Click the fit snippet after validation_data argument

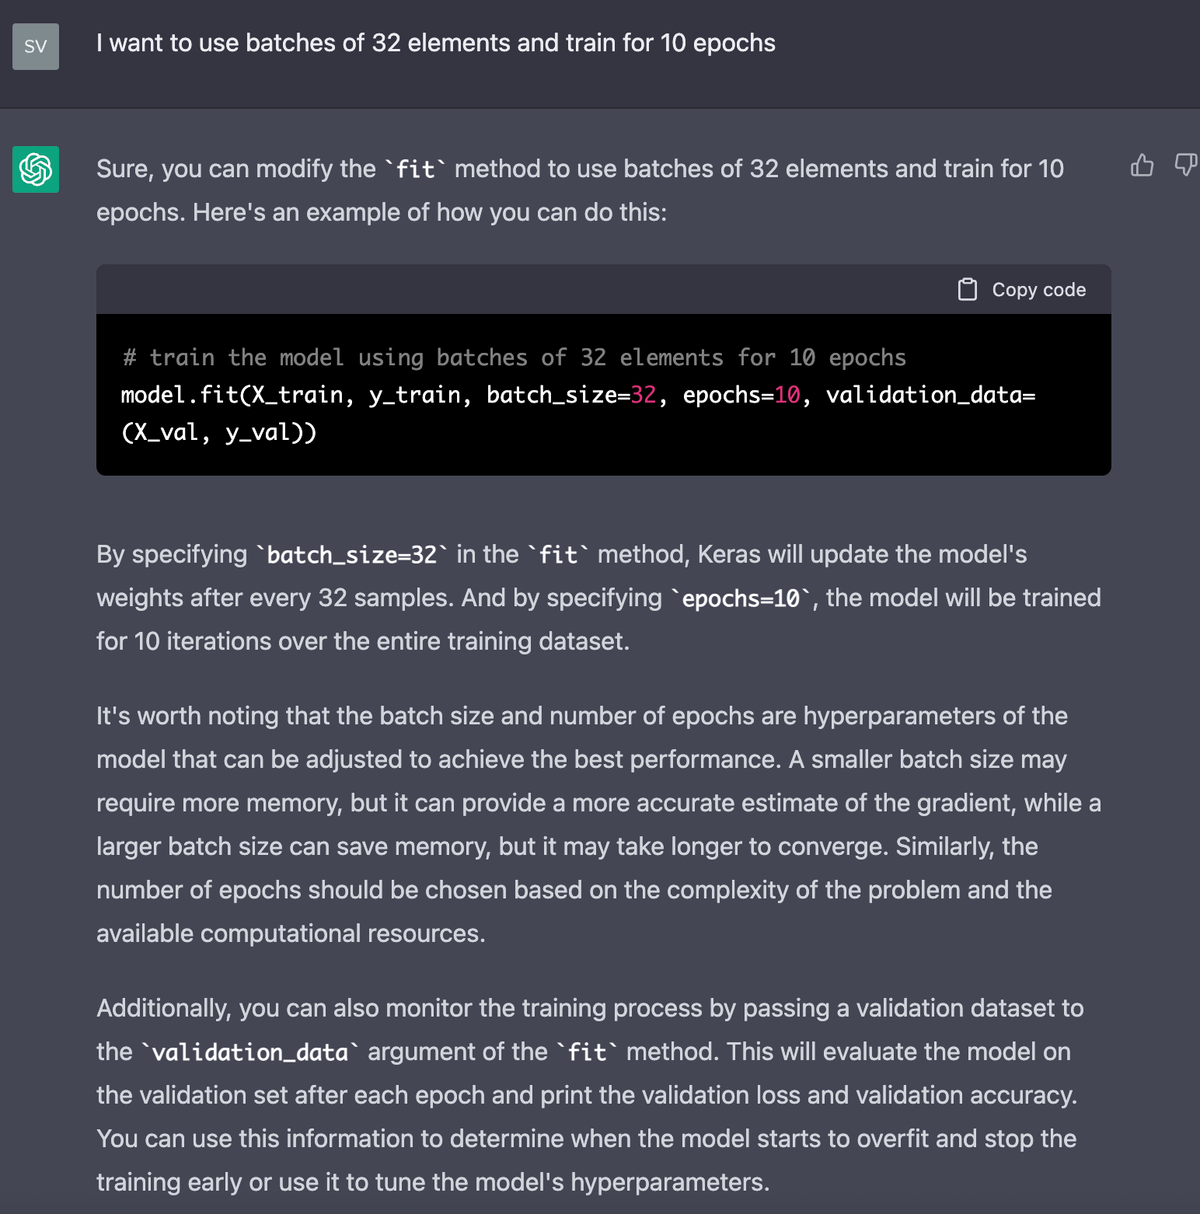[587, 1053]
